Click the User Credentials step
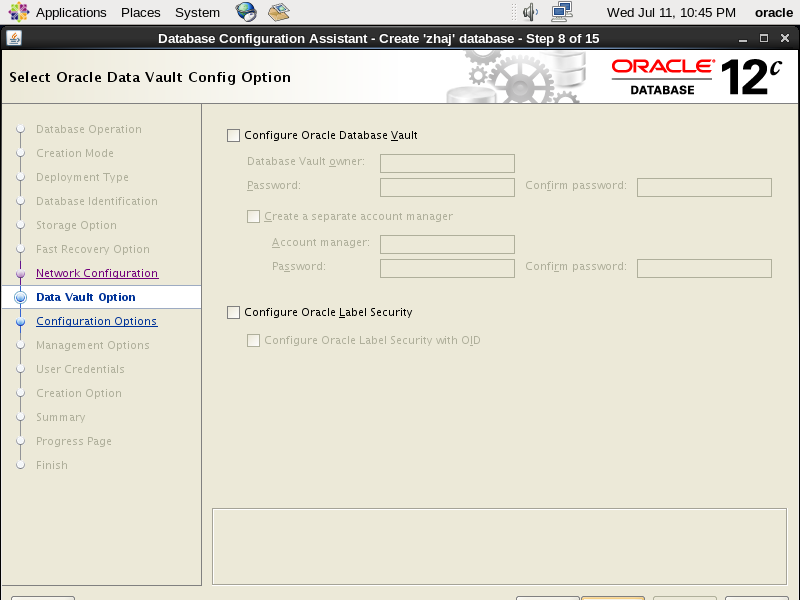The width and height of the screenshot is (800, 600). tap(80, 369)
